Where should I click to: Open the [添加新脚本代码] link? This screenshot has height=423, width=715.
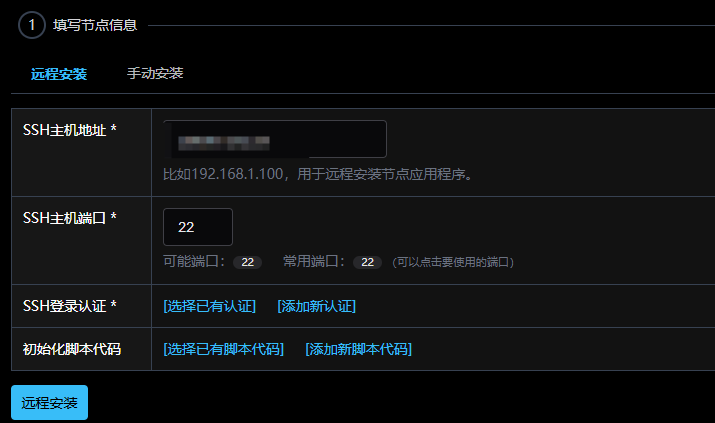(x=359, y=349)
